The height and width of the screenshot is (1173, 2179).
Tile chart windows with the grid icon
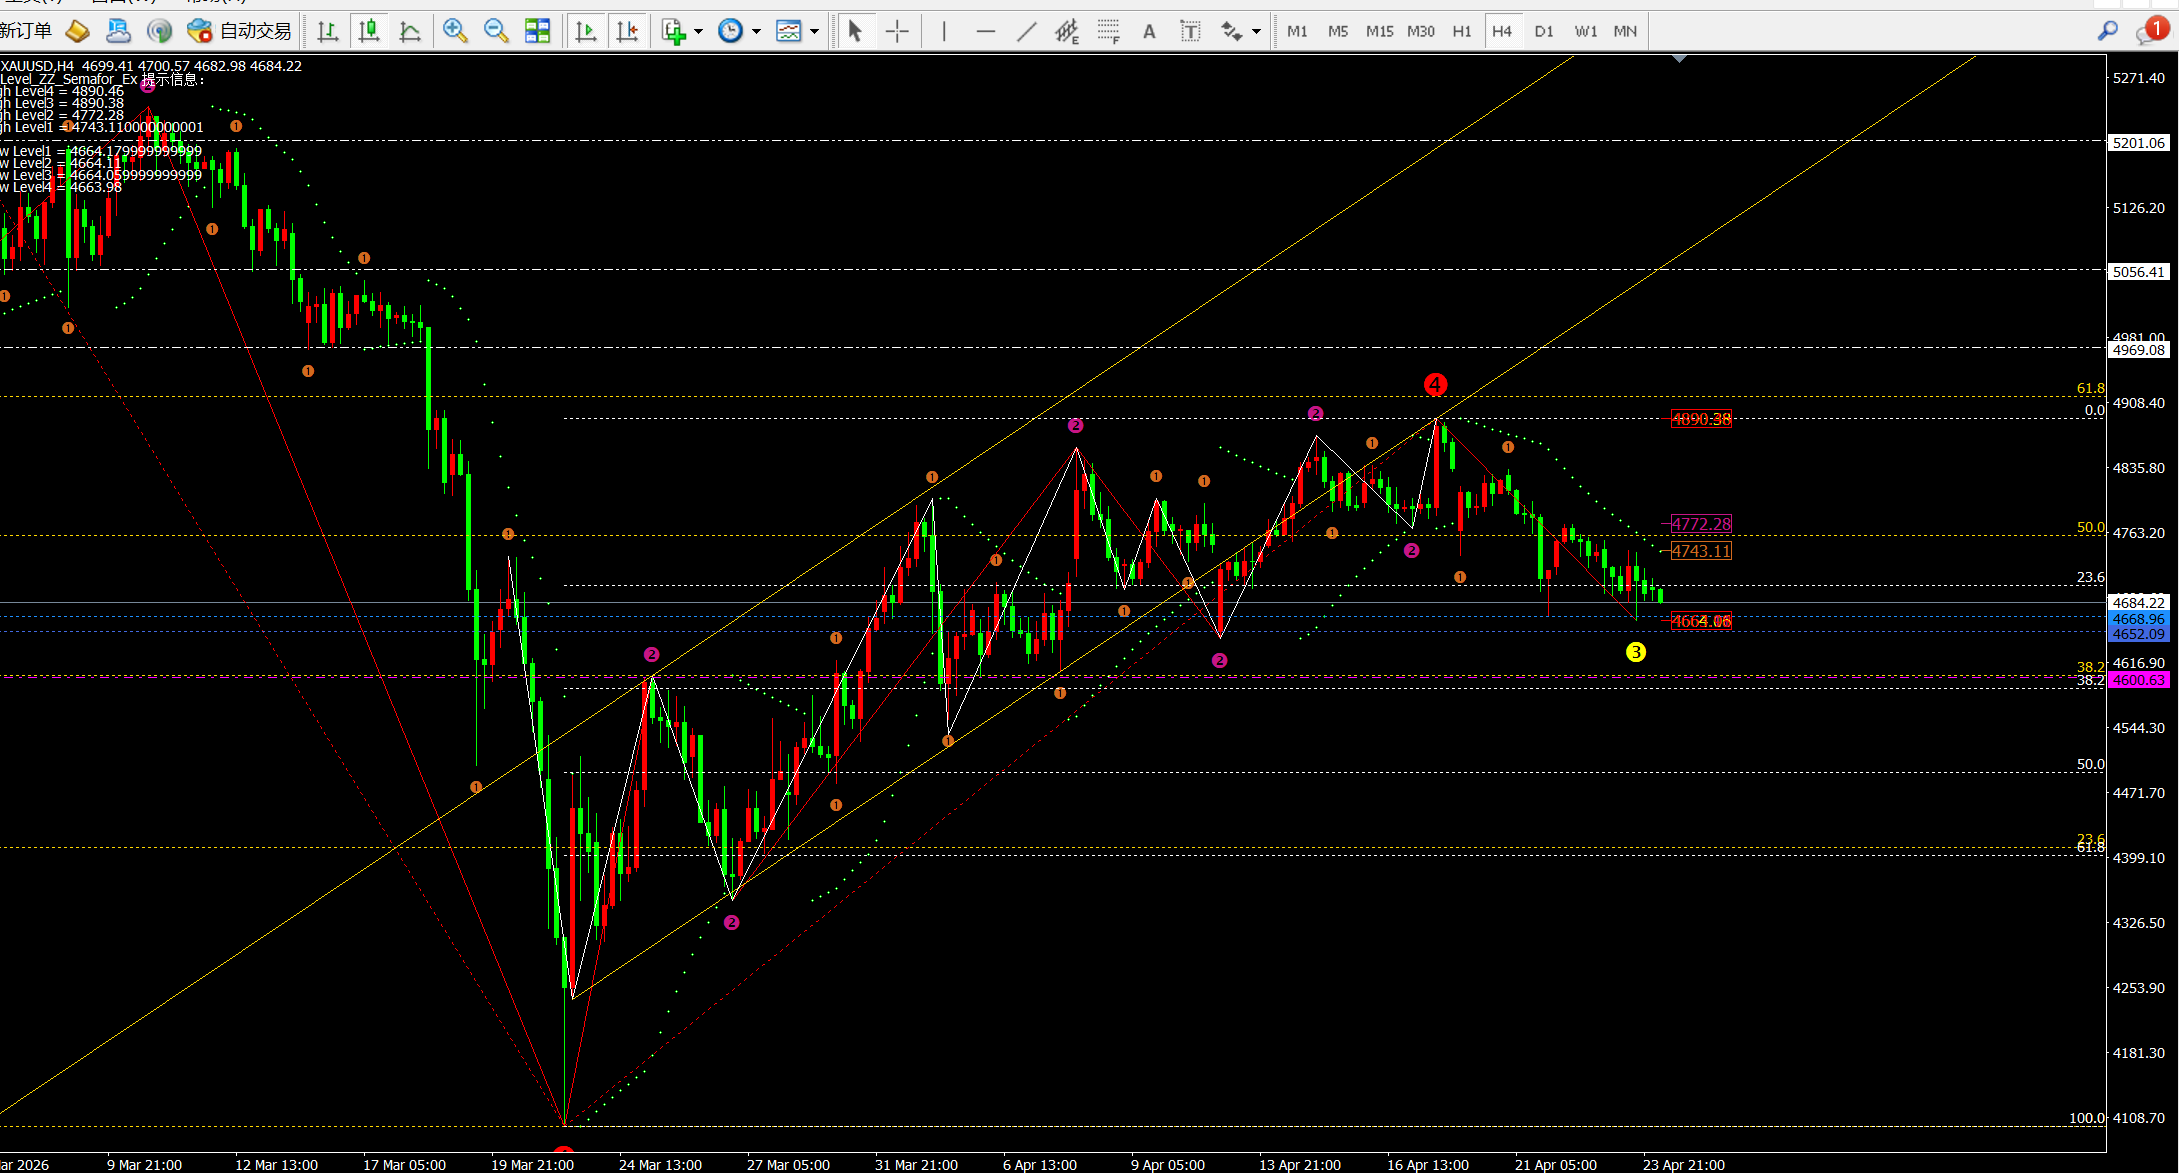pos(538,31)
